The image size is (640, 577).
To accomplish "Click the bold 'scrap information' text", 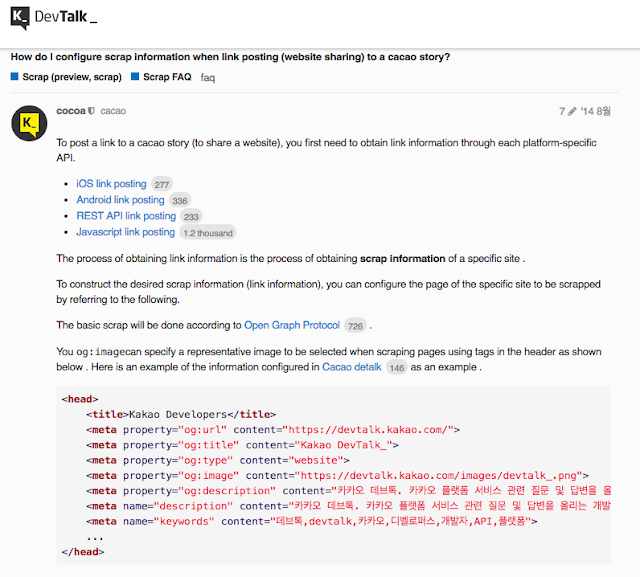I will (x=402, y=259).
